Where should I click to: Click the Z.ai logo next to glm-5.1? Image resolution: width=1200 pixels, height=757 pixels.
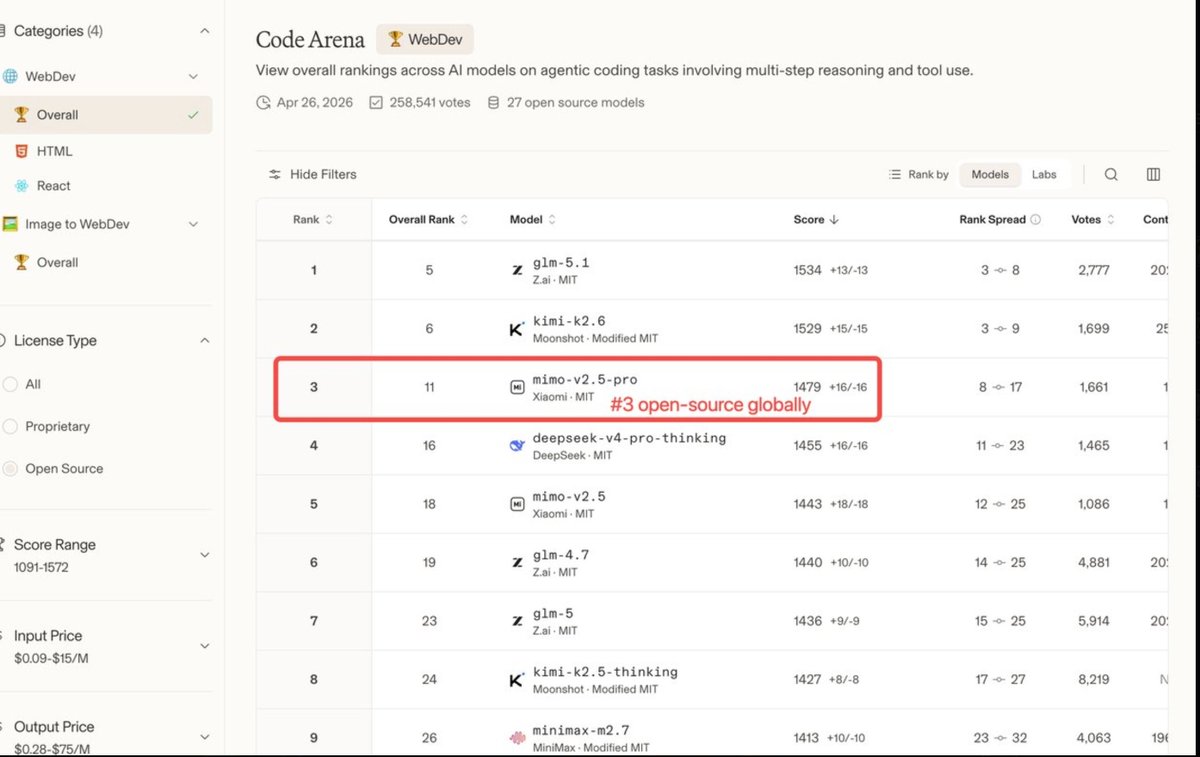(517, 270)
